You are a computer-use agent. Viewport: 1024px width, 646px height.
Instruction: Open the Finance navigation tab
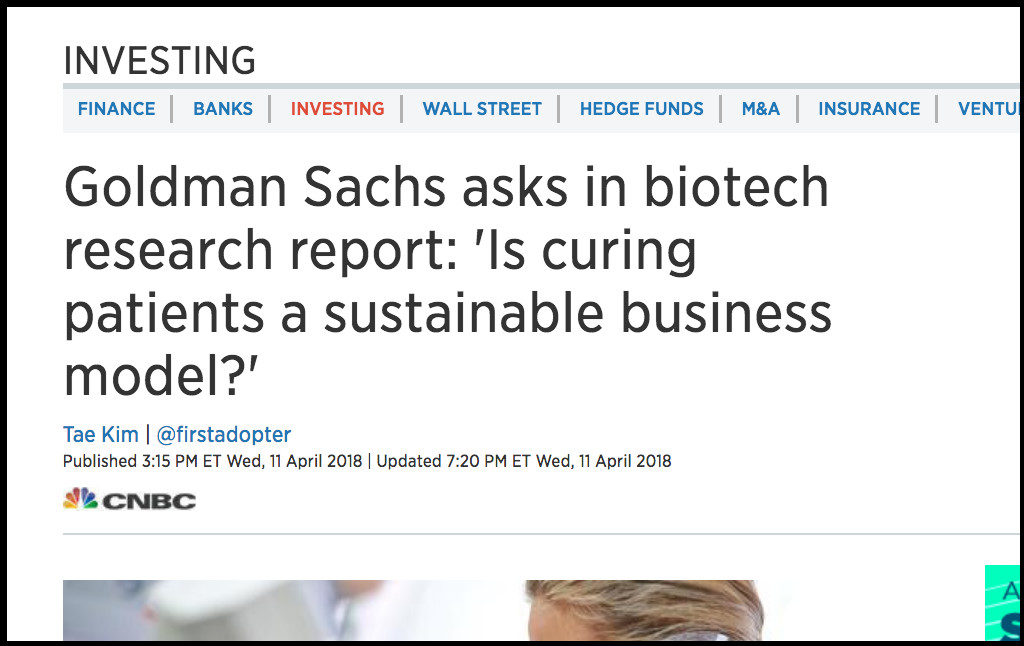coord(116,109)
